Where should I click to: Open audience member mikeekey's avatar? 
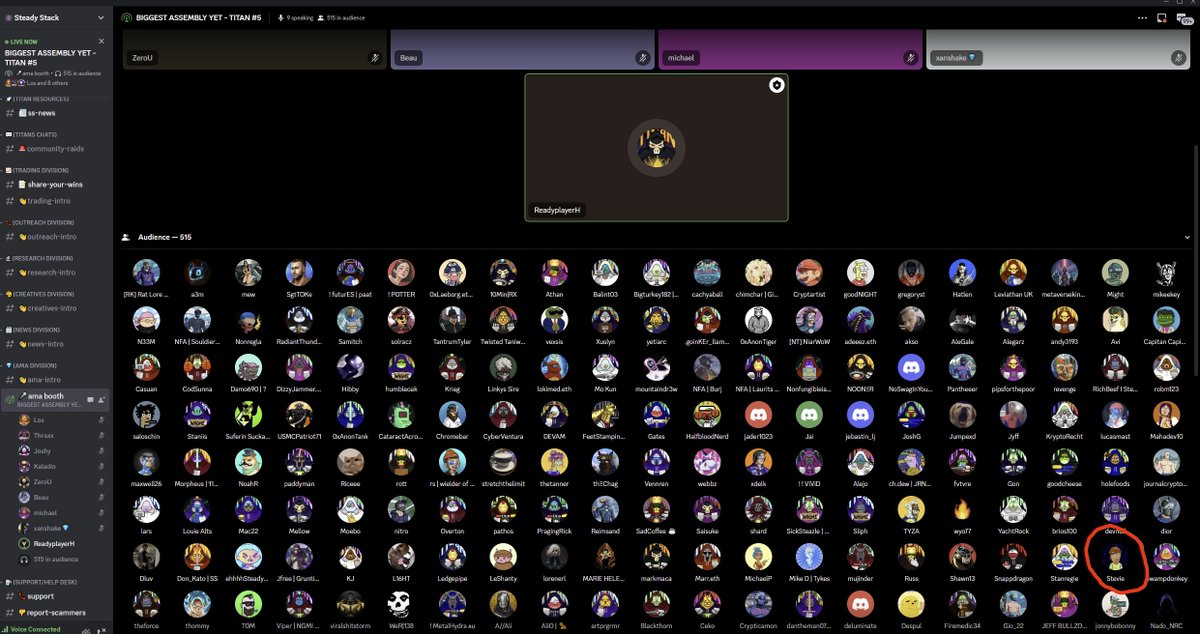(1165, 272)
